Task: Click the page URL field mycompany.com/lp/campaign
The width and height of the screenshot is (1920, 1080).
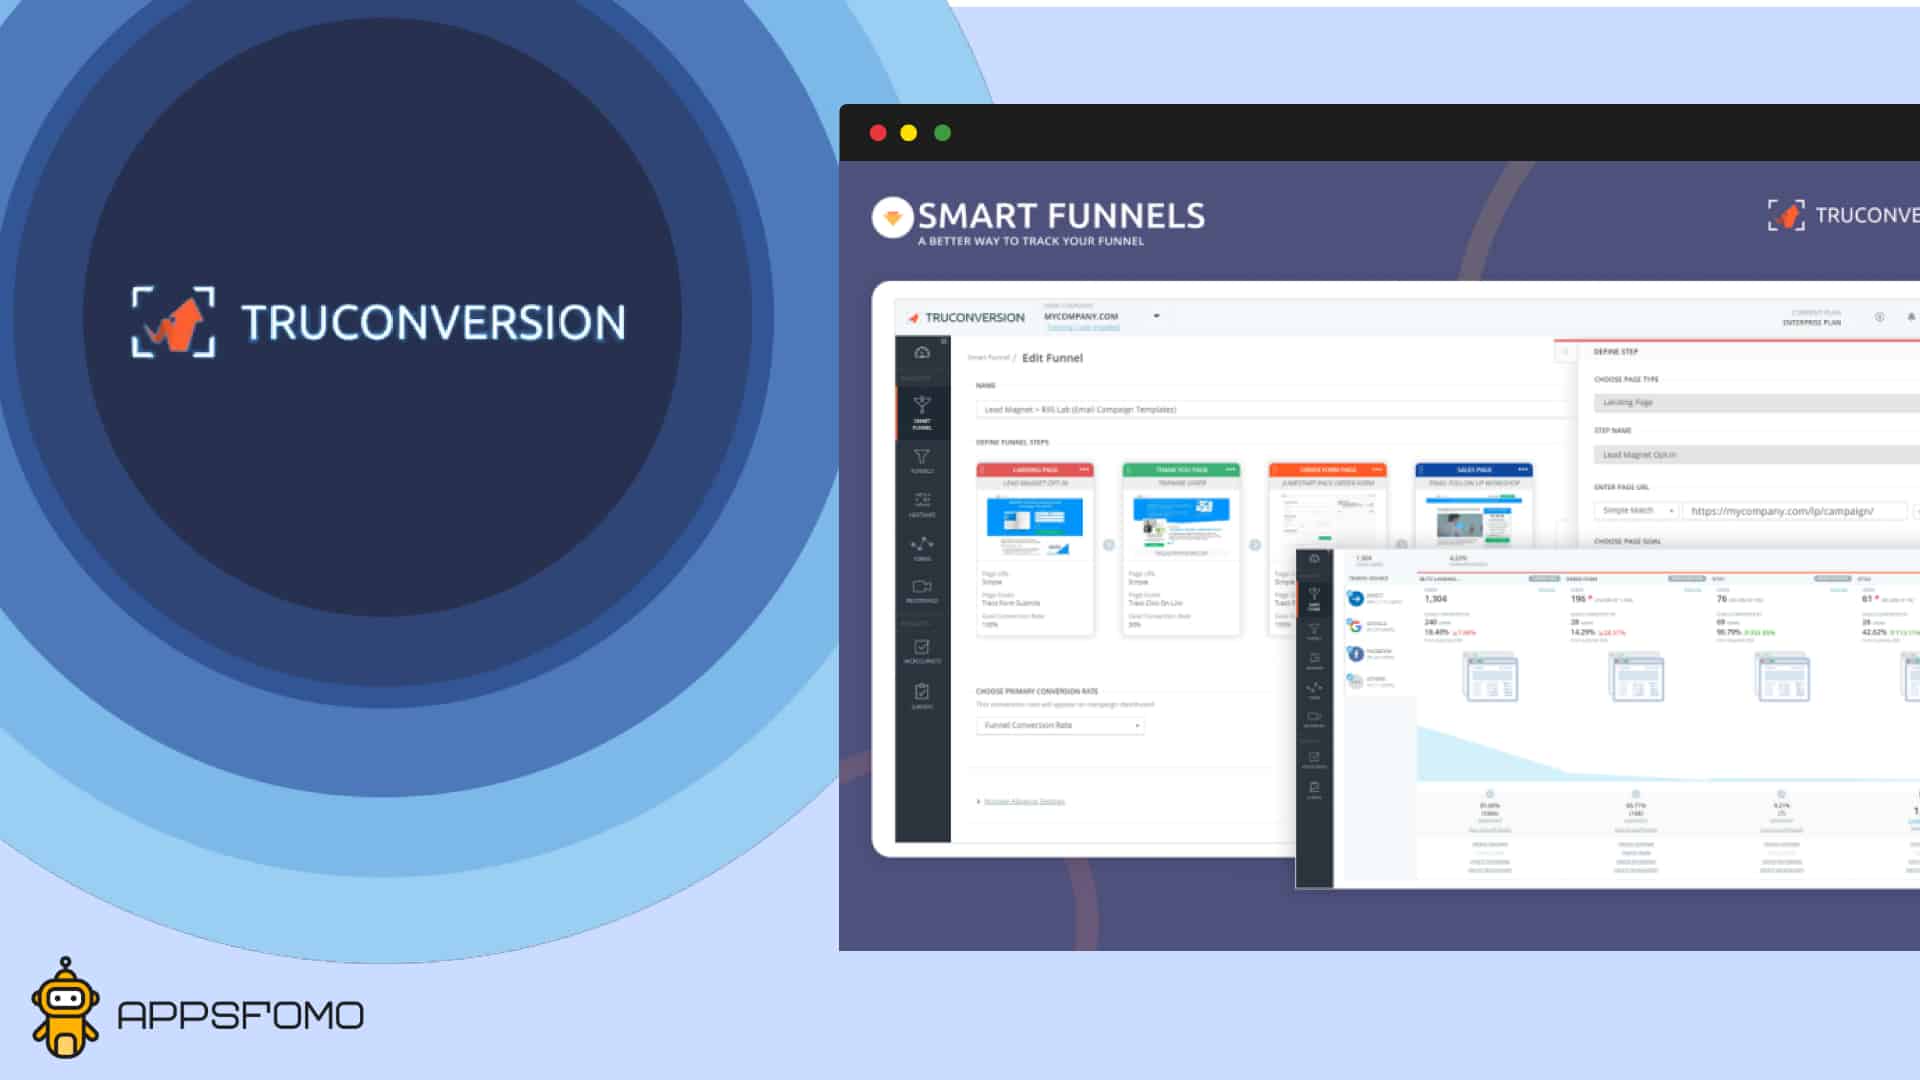Action: [1794, 511]
